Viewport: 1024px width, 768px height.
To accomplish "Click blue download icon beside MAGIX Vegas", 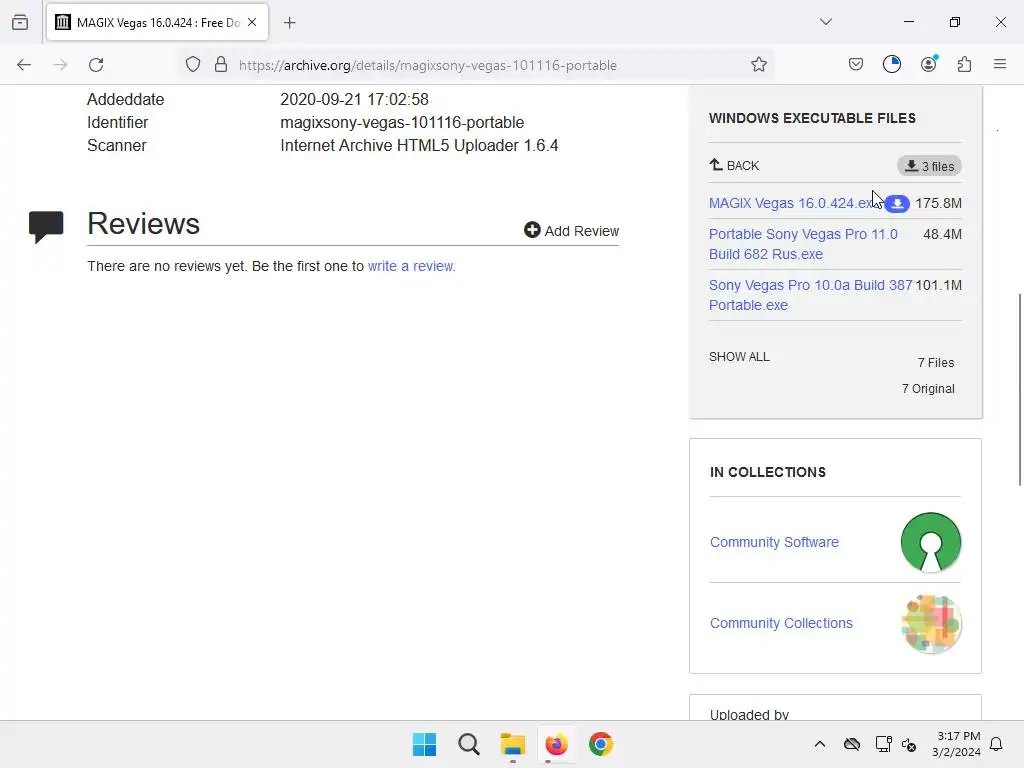I will click(897, 204).
